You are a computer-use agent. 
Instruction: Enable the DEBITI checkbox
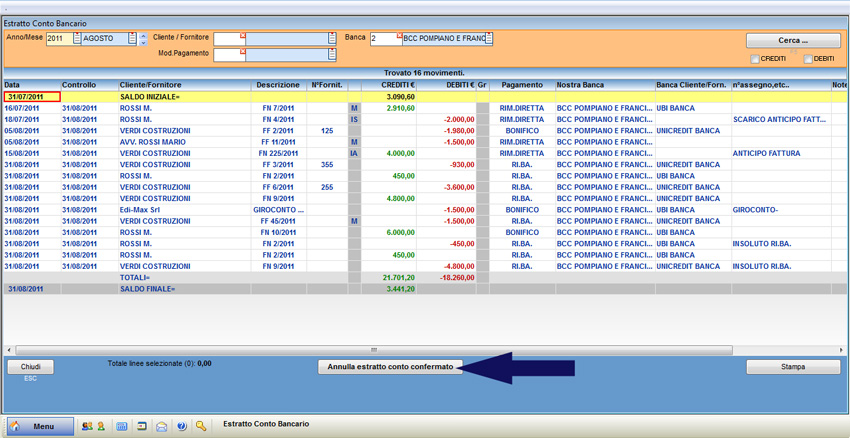tap(808, 59)
